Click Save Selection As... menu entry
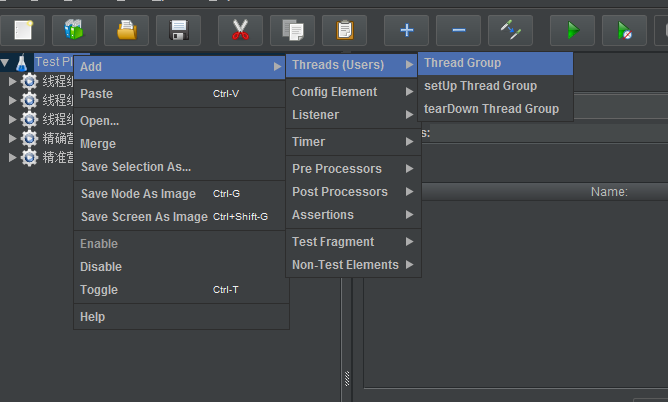The image size is (668, 402). coord(181,167)
